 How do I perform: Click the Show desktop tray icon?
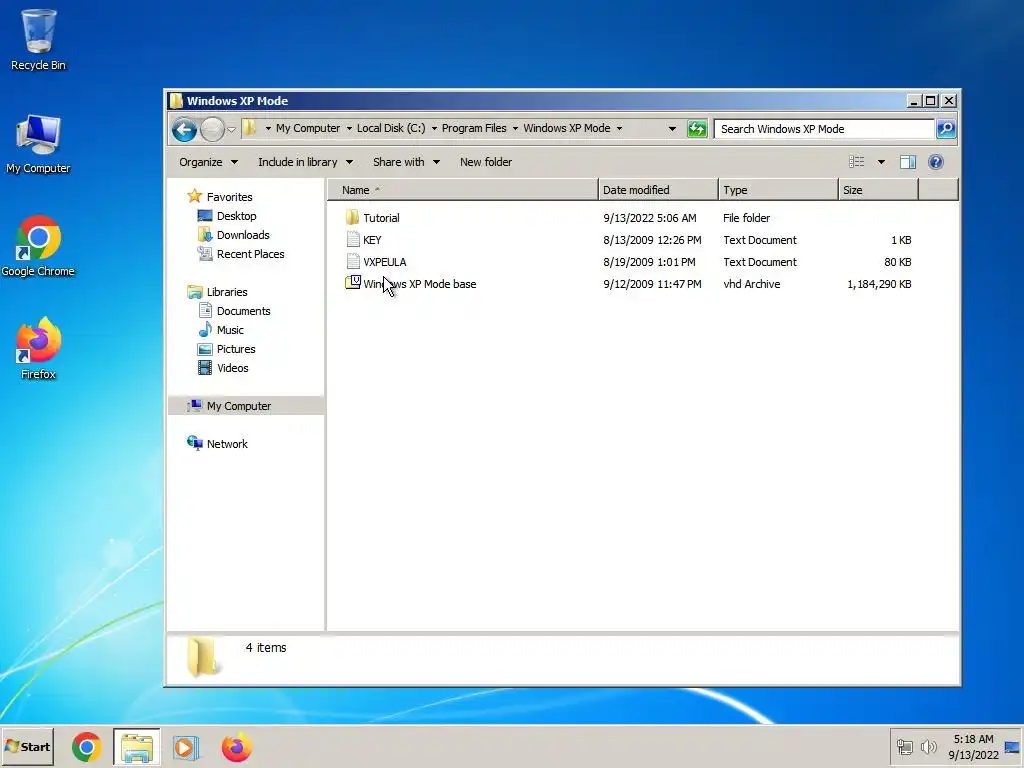tap(1012, 746)
